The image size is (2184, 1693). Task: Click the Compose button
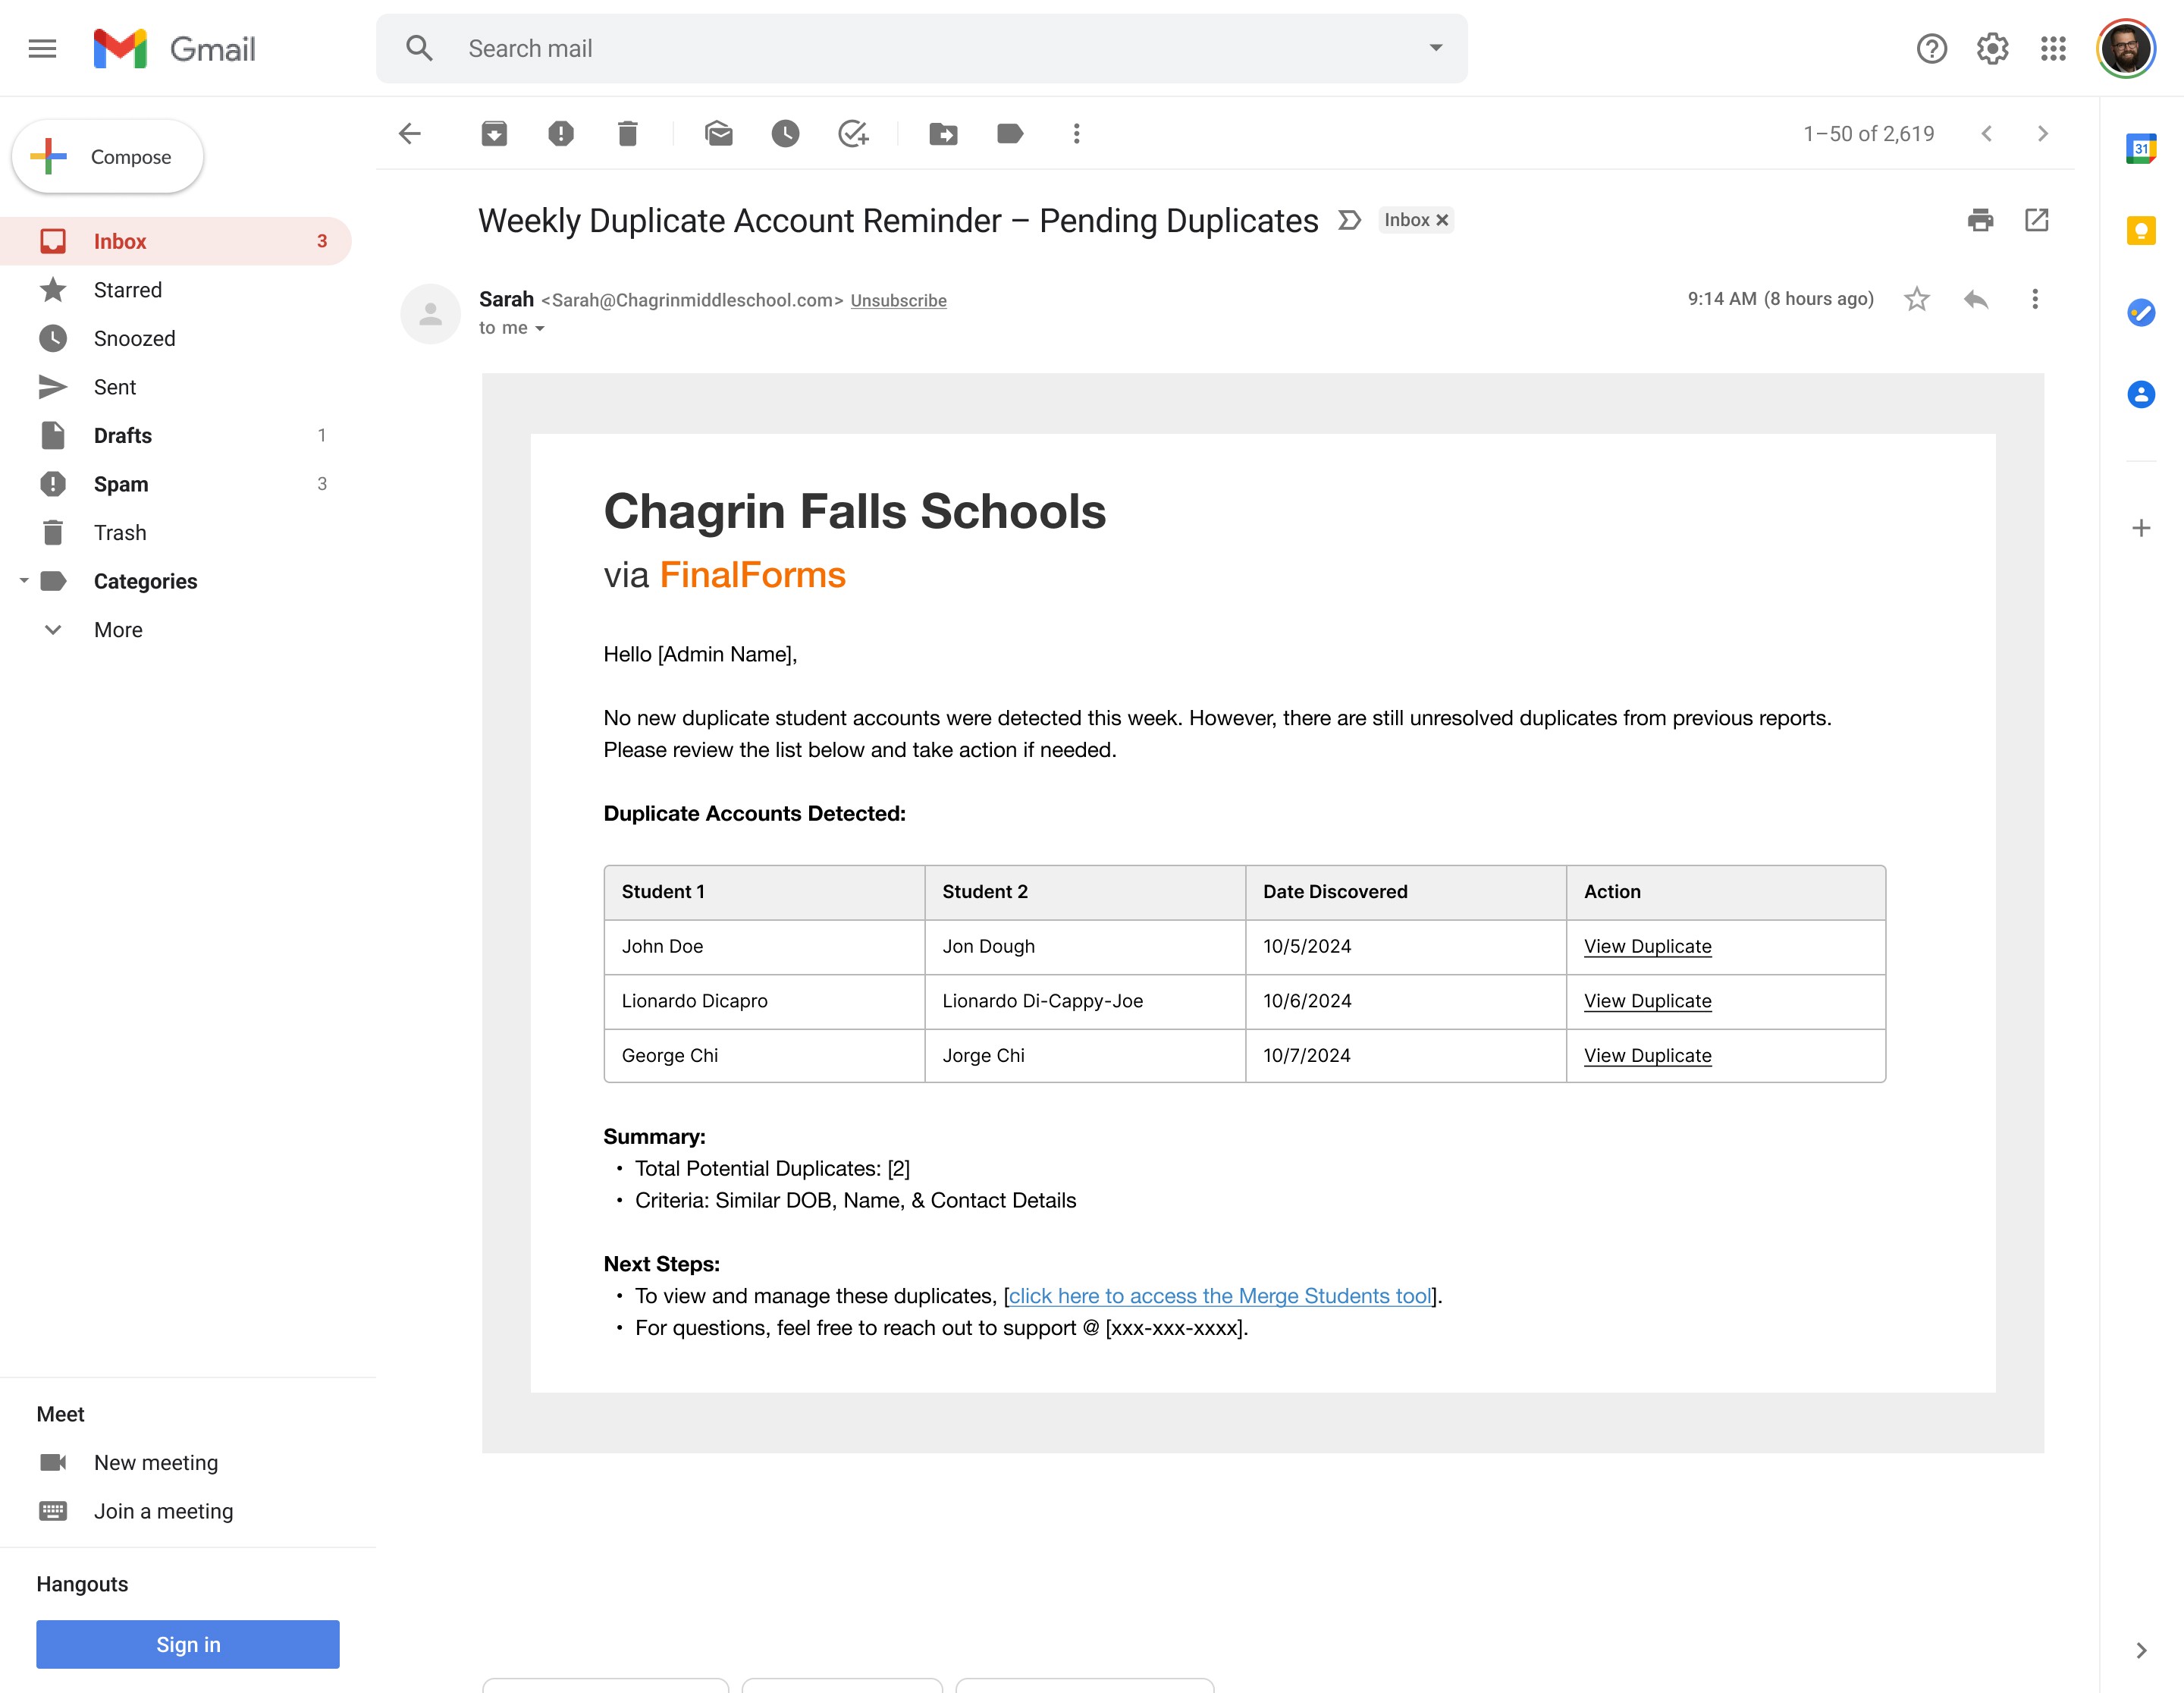[x=108, y=157]
